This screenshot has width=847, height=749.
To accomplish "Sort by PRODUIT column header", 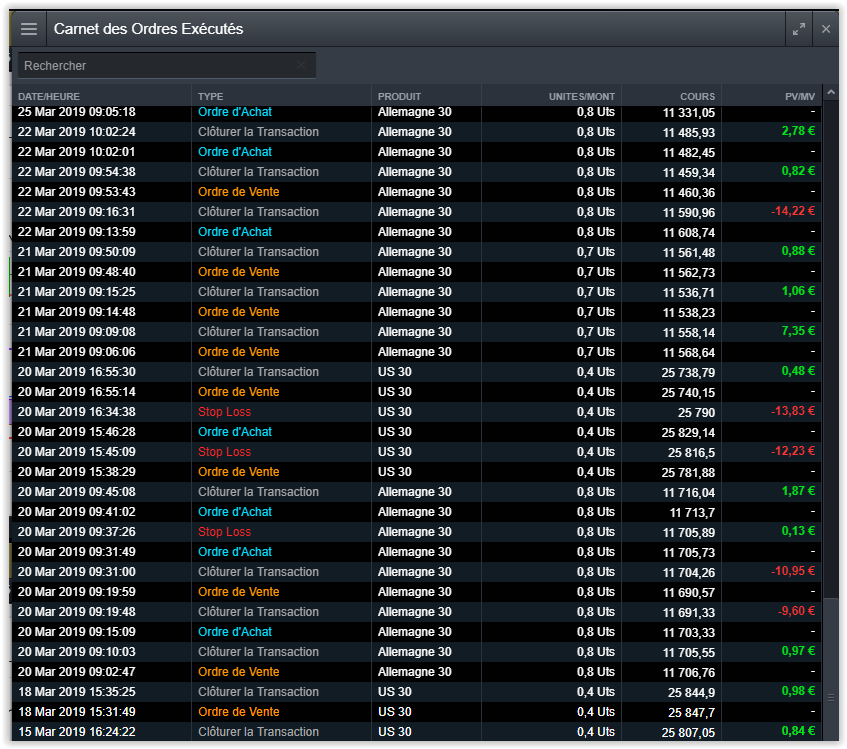I will (x=399, y=96).
